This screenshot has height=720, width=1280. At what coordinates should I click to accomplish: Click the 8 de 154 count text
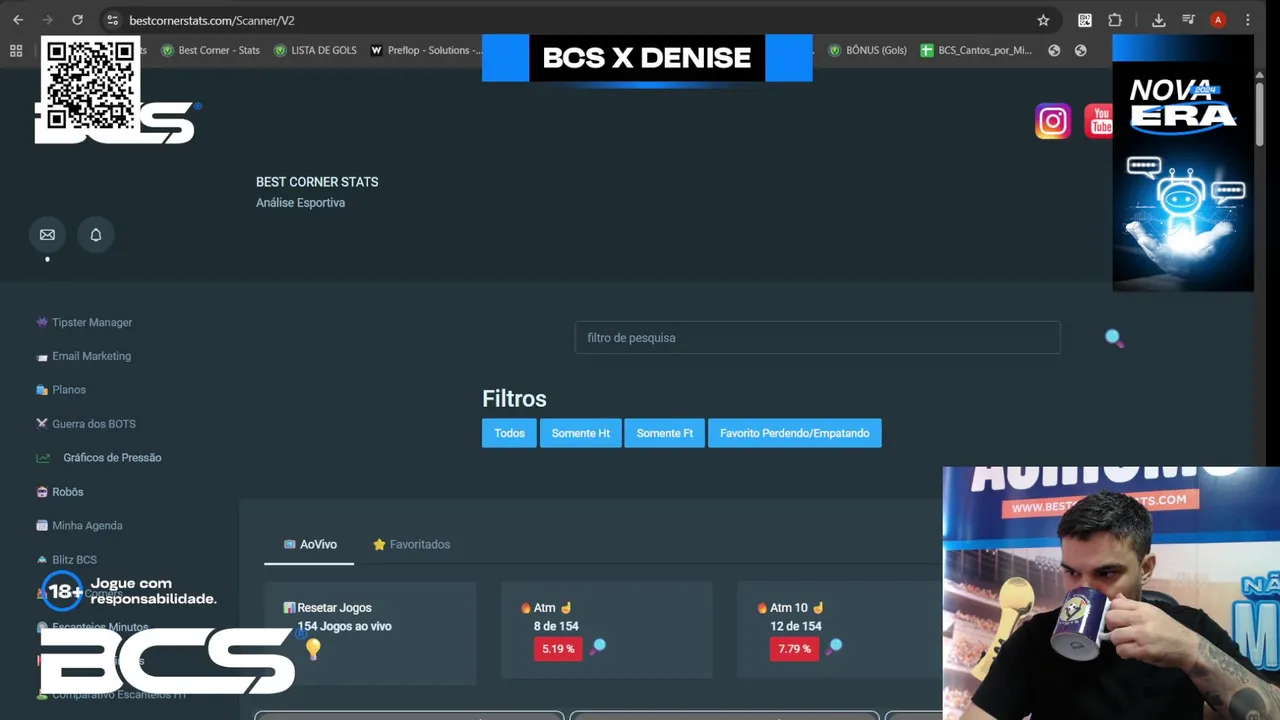pyautogui.click(x=556, y=627)
